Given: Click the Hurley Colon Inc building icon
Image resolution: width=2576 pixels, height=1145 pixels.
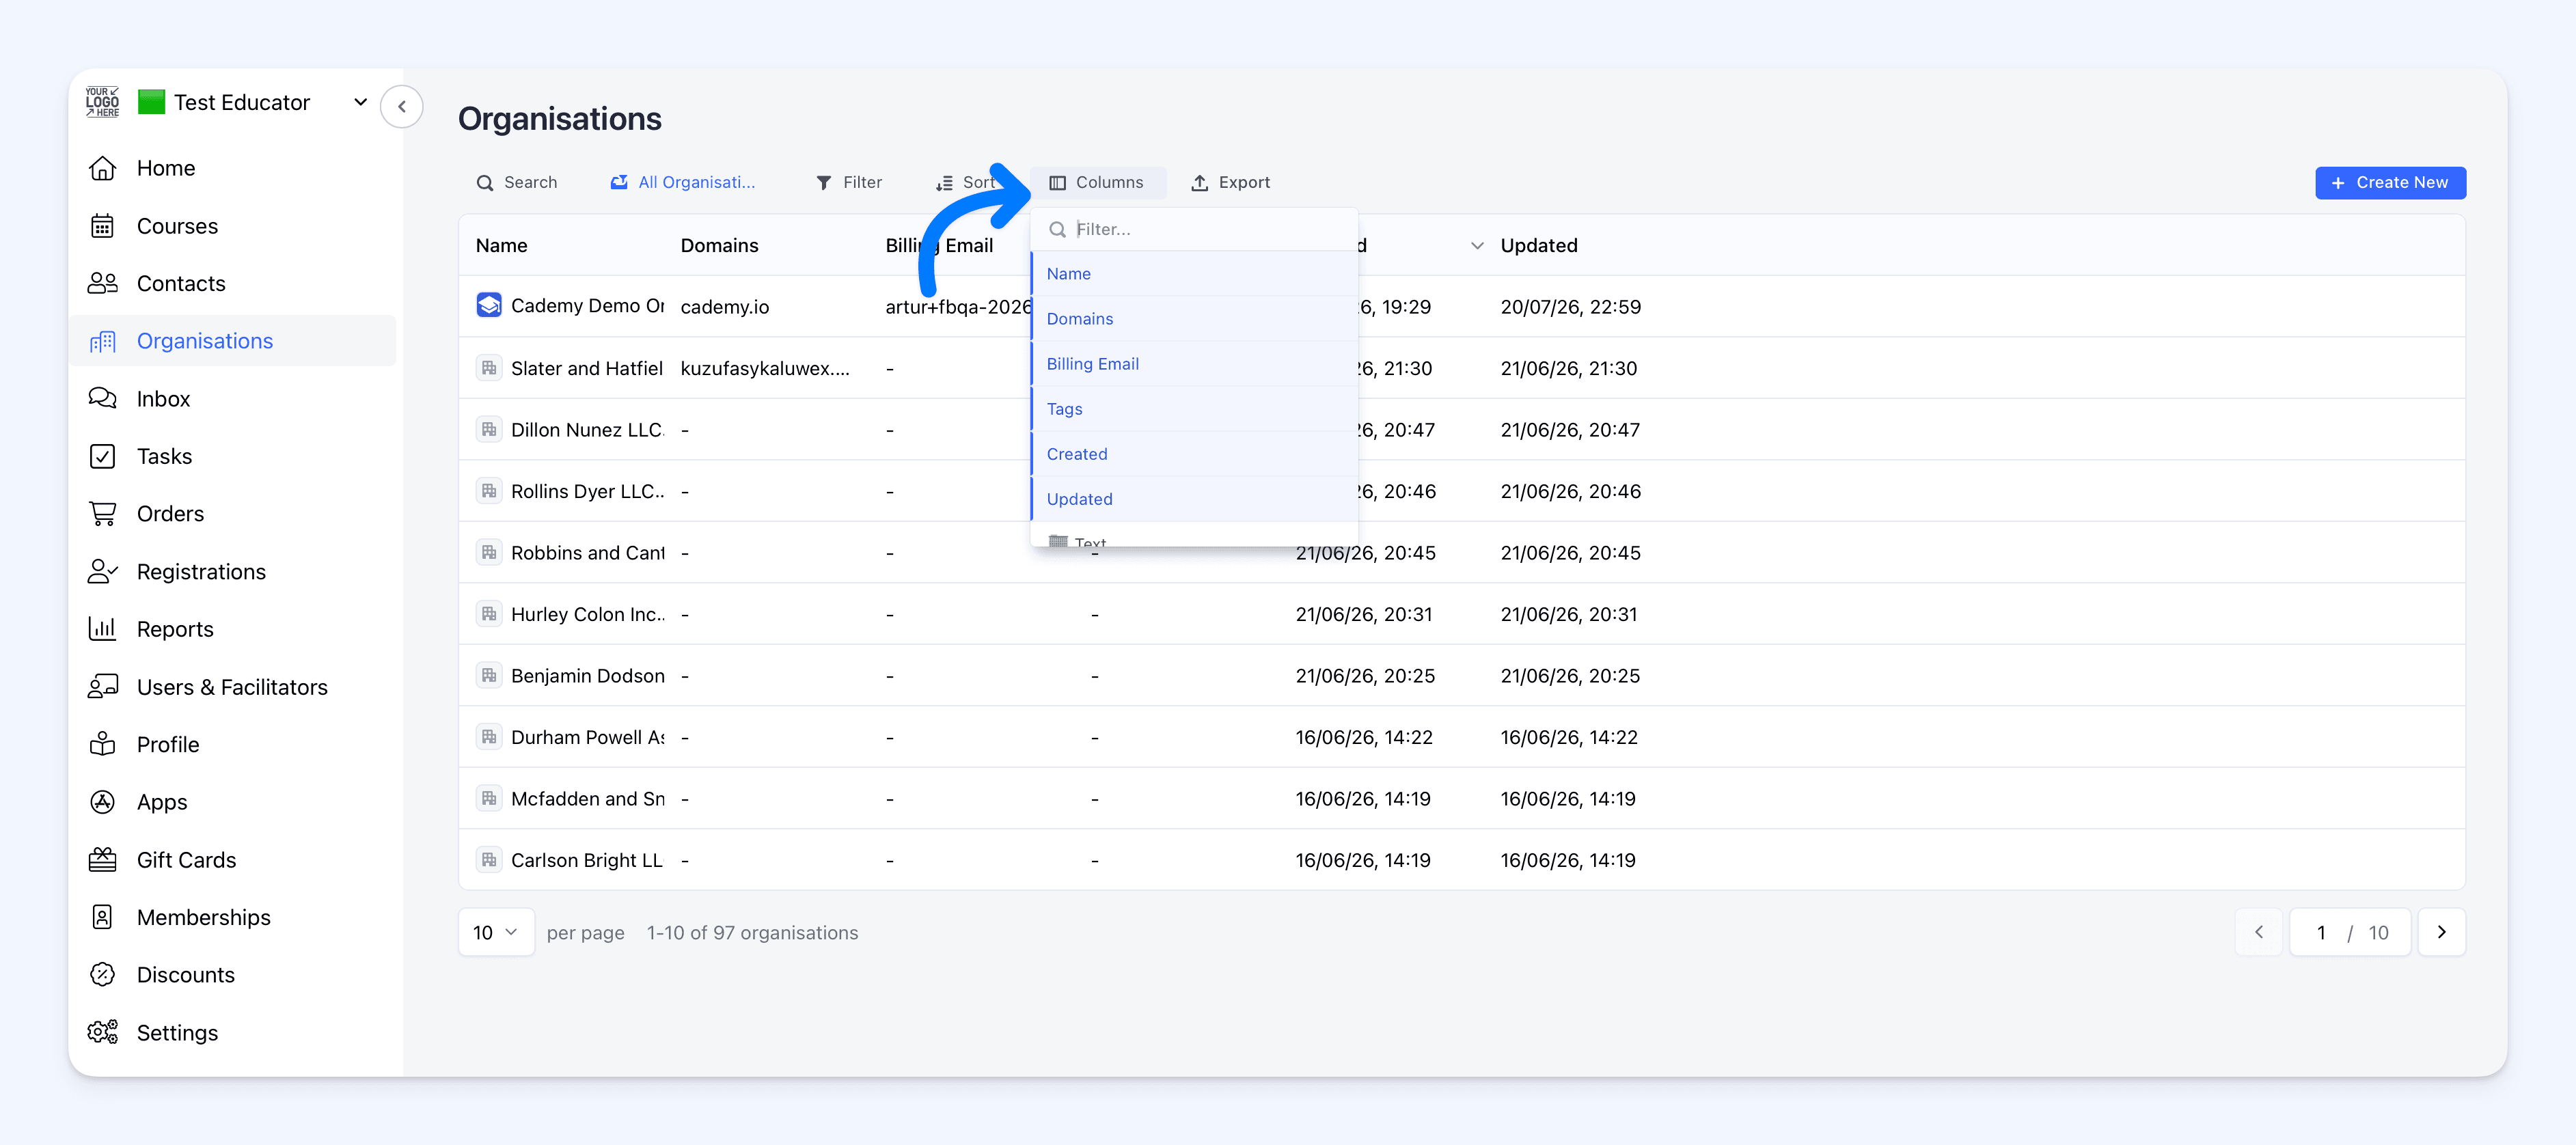Looking at the screenshot, I should tap(489, 614).
